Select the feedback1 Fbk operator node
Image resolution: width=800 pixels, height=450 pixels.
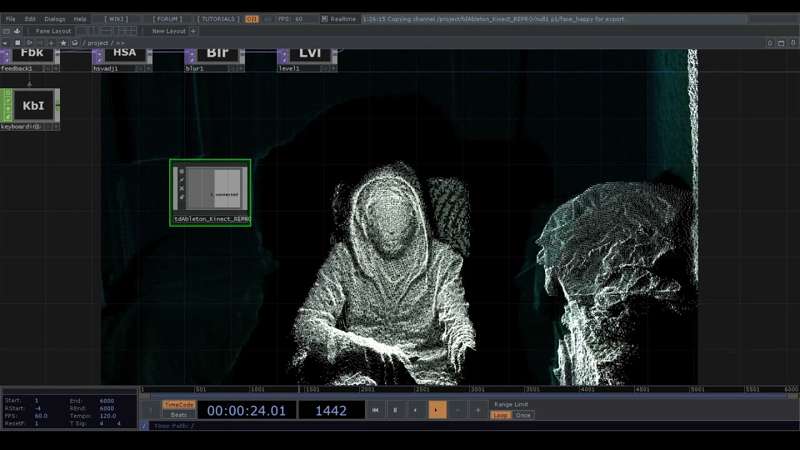(30, 60)
